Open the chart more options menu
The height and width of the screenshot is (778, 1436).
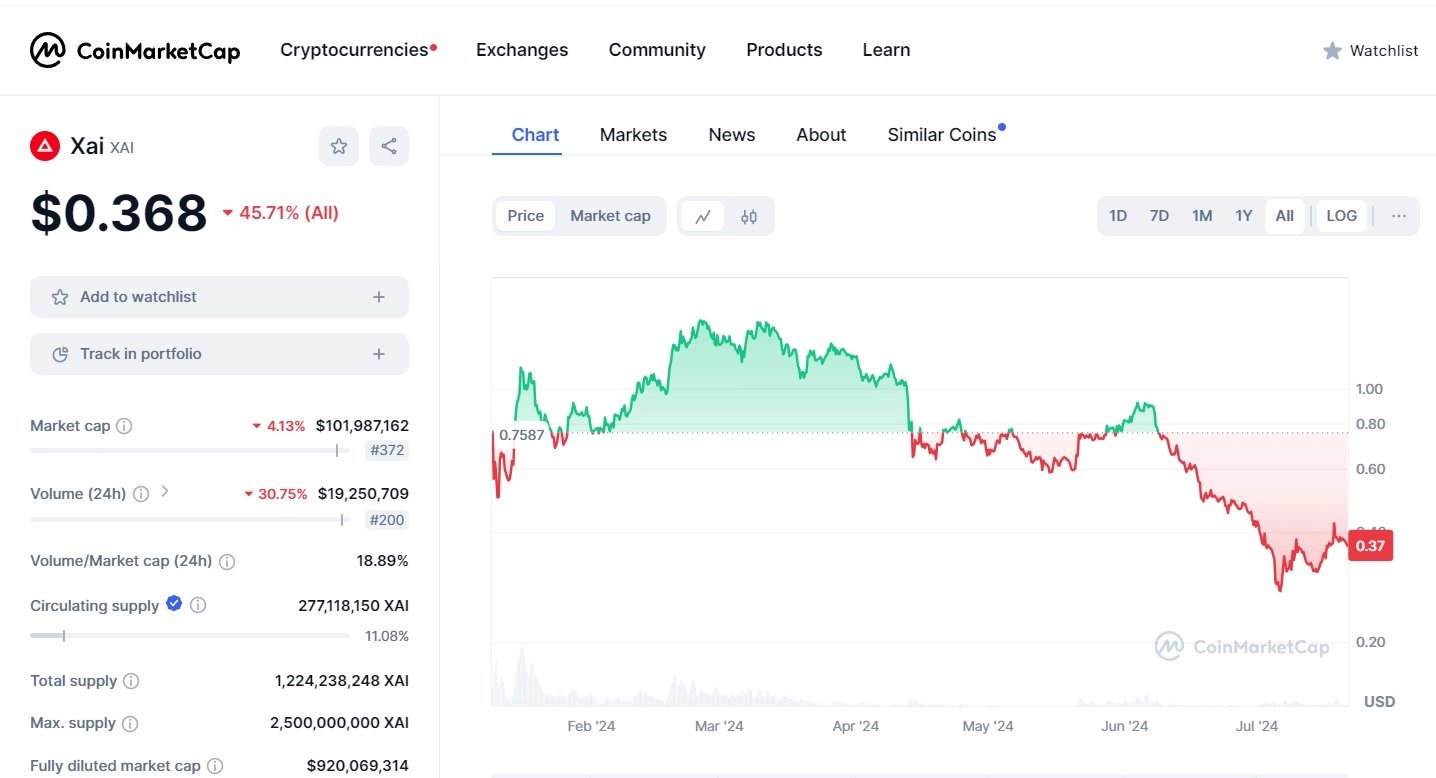1398,216
